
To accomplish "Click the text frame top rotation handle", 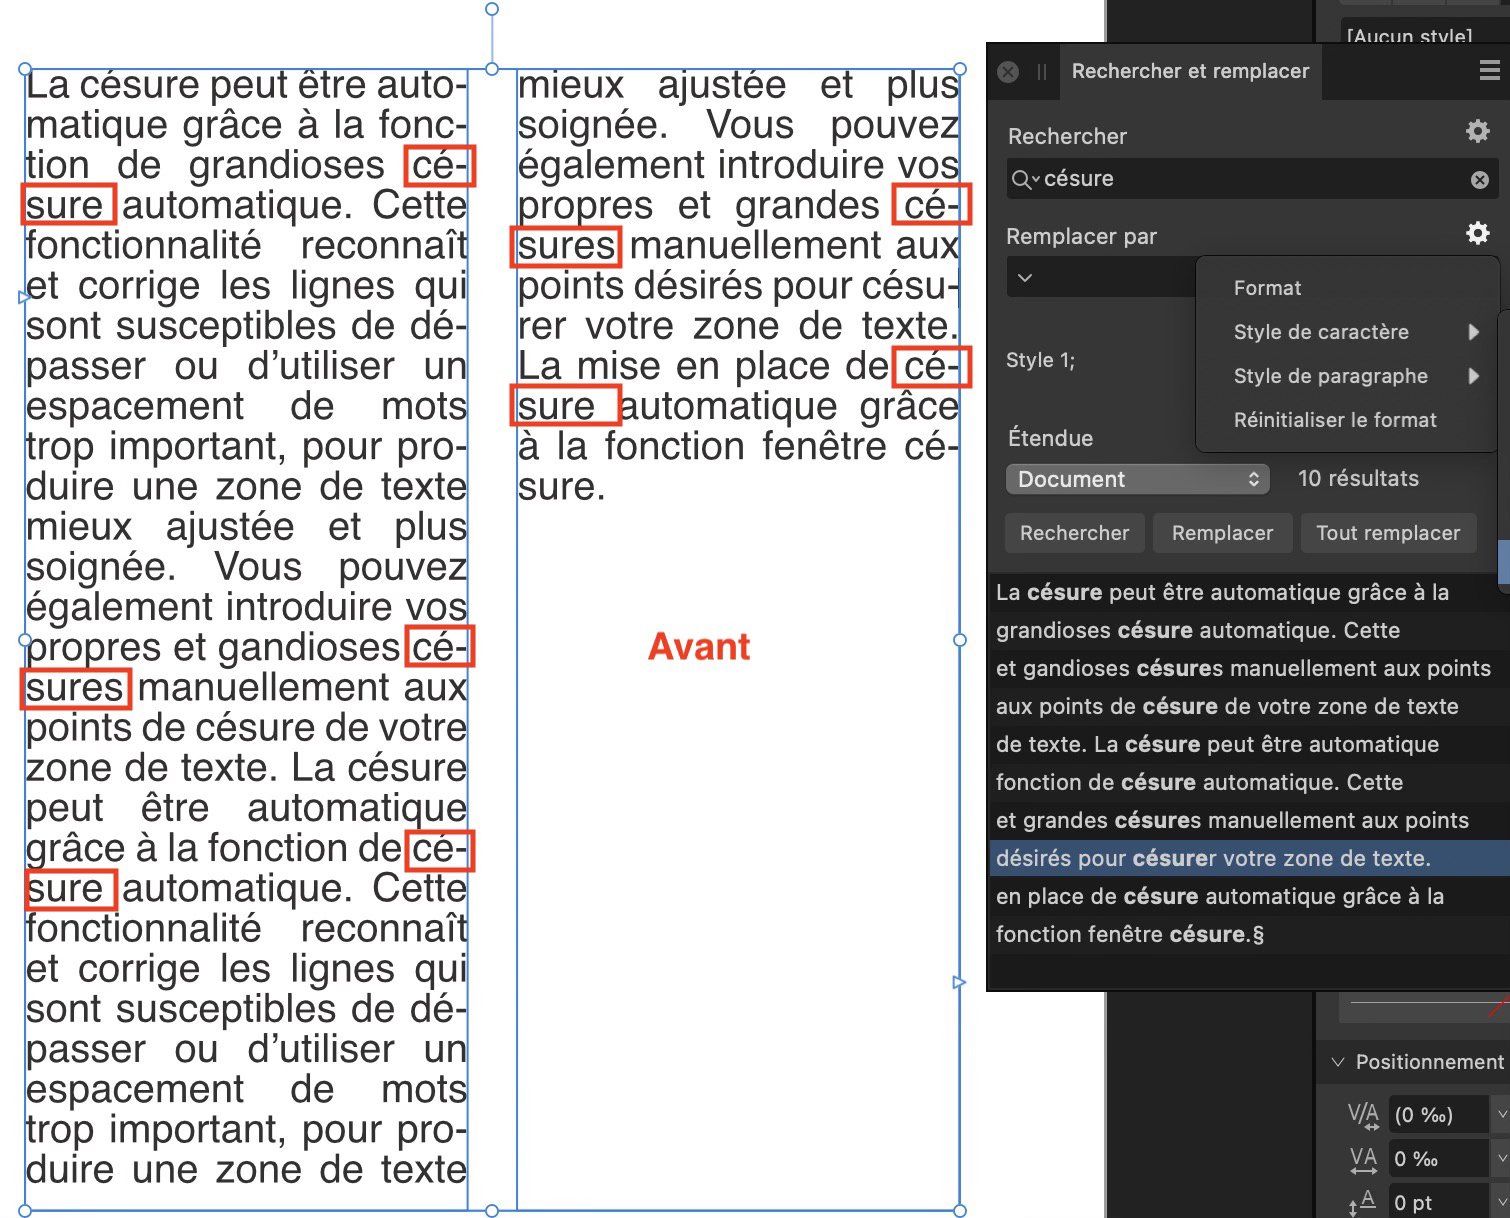I will tap(491, 9).
